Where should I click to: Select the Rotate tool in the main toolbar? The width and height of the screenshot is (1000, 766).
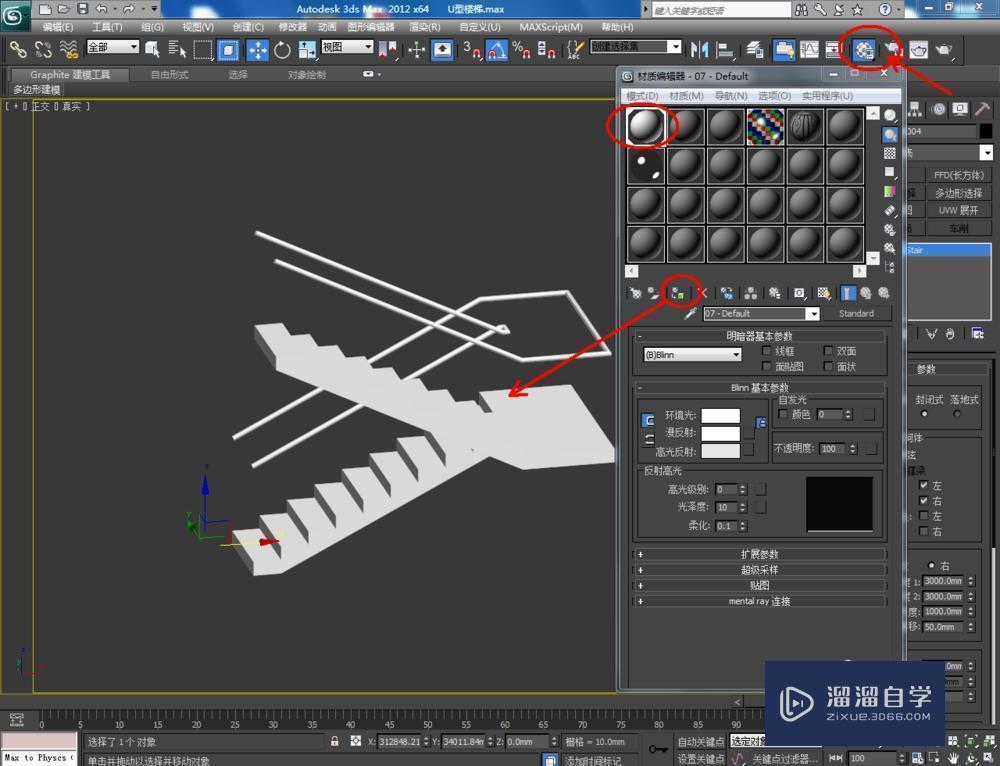pos(282,50)
